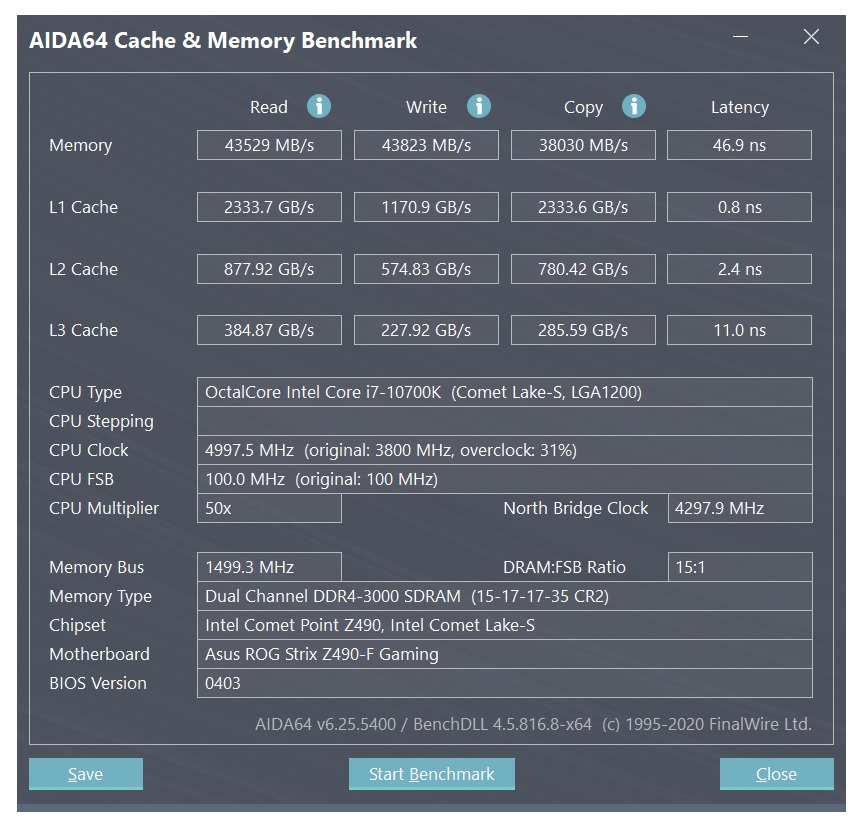Click the Memory Write value box
Screen dimensions: 862x829
click(426, 145)
